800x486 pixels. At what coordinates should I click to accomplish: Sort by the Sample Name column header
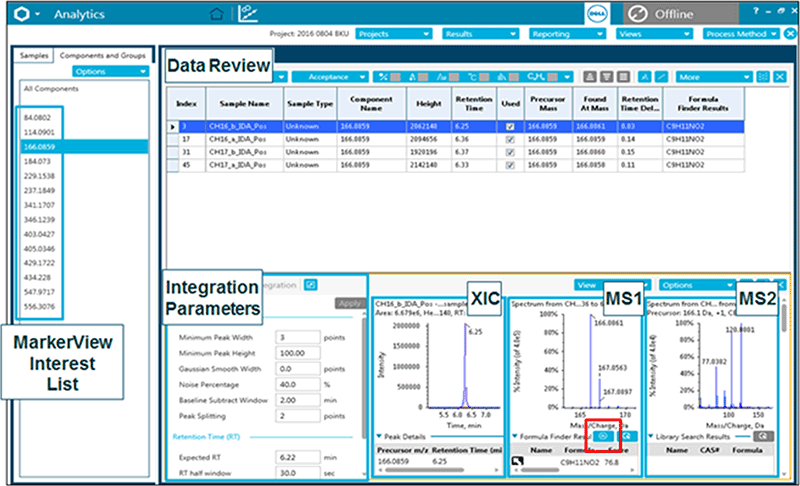tap(244, 104)
